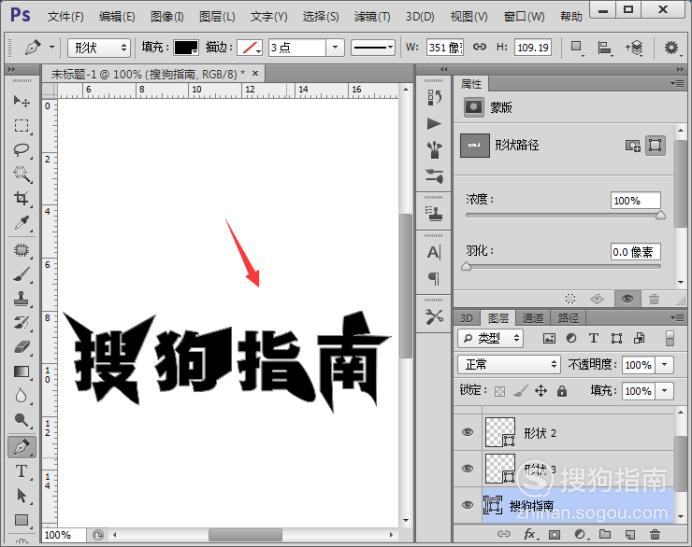The image size is (692, 547).
Task: Open the 图层(L) menu
Action: 217,17
